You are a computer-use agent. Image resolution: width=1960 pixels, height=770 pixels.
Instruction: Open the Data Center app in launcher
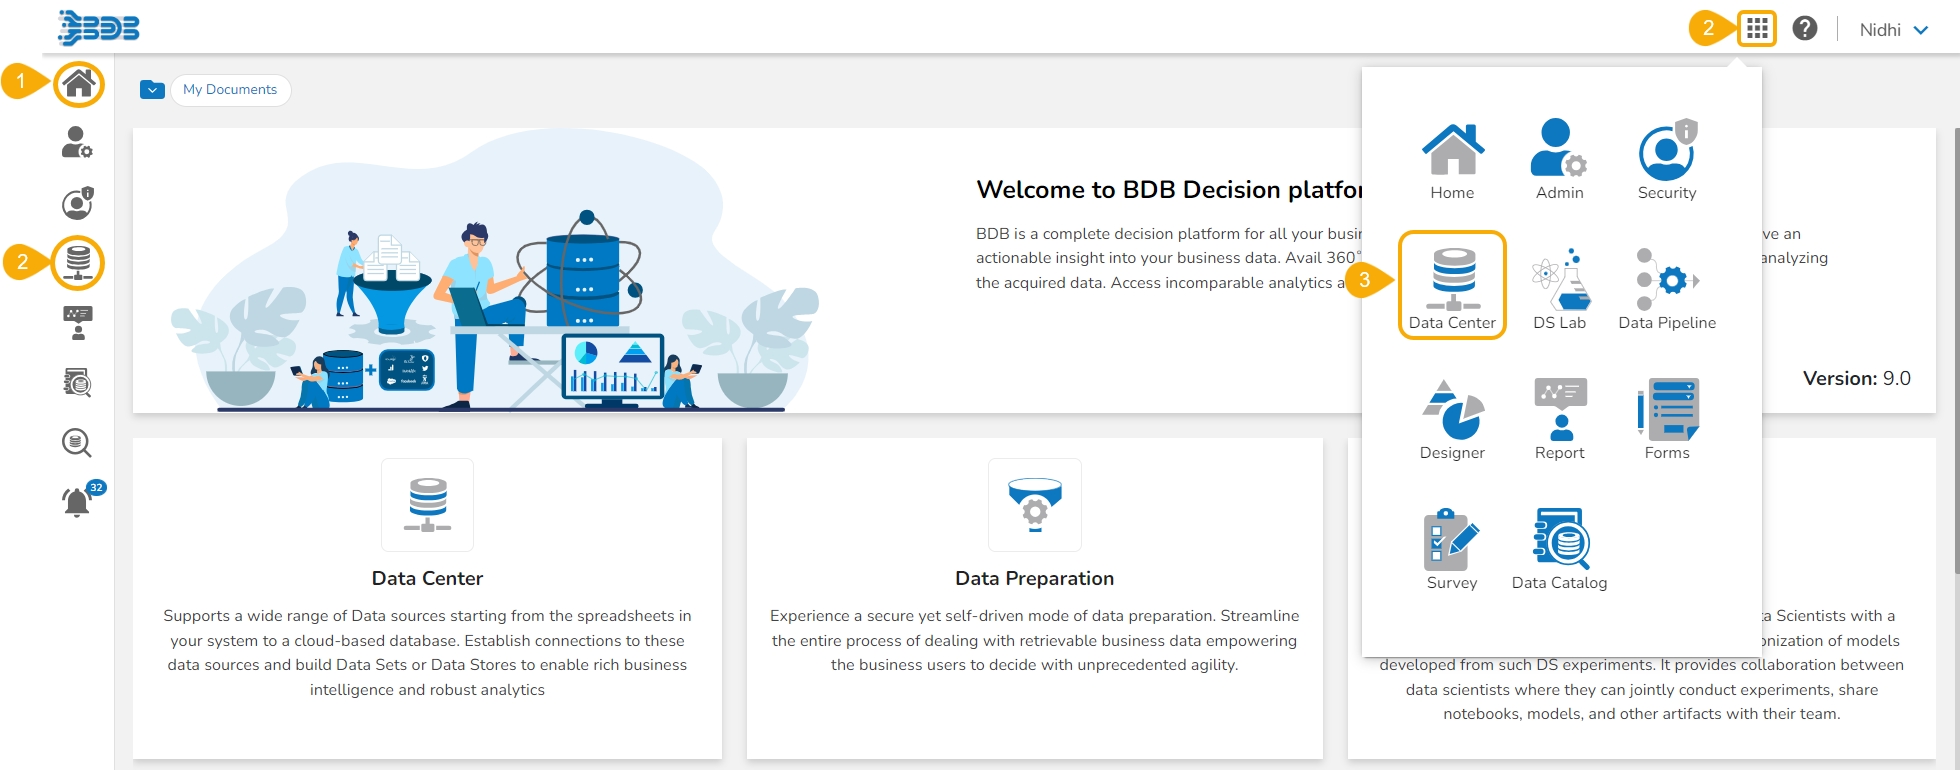point(1452,286)
